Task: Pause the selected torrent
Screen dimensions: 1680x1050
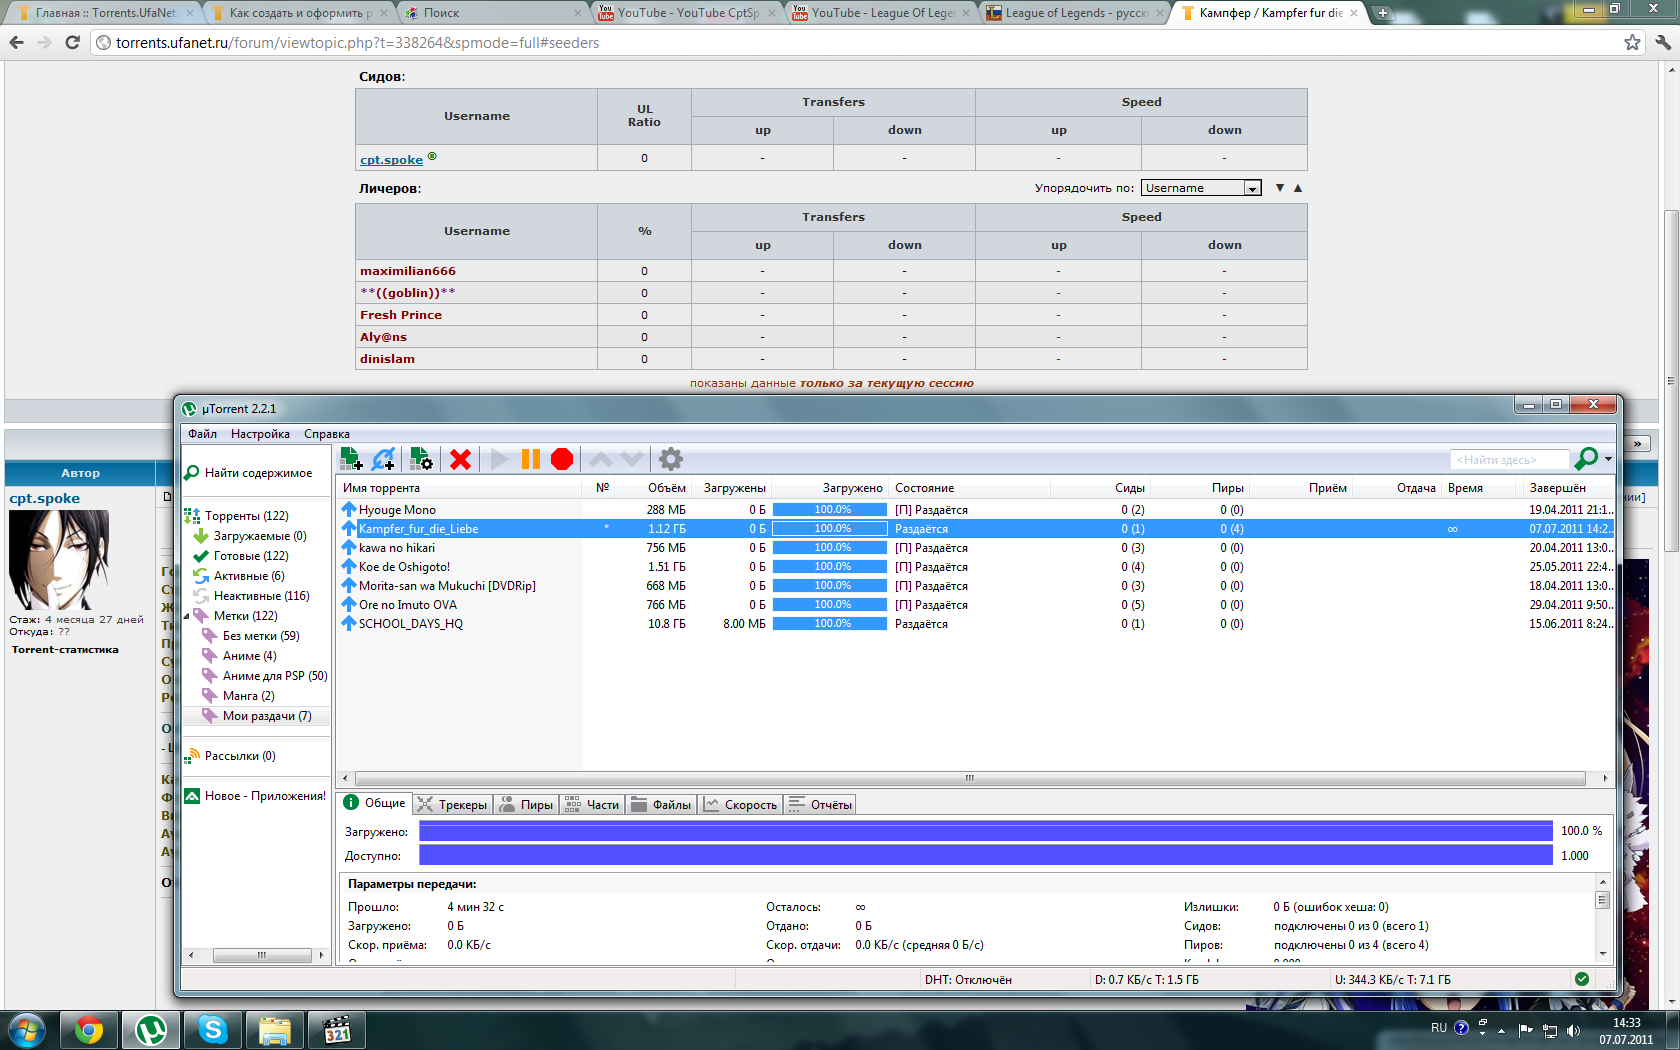Action: (531, 459)
